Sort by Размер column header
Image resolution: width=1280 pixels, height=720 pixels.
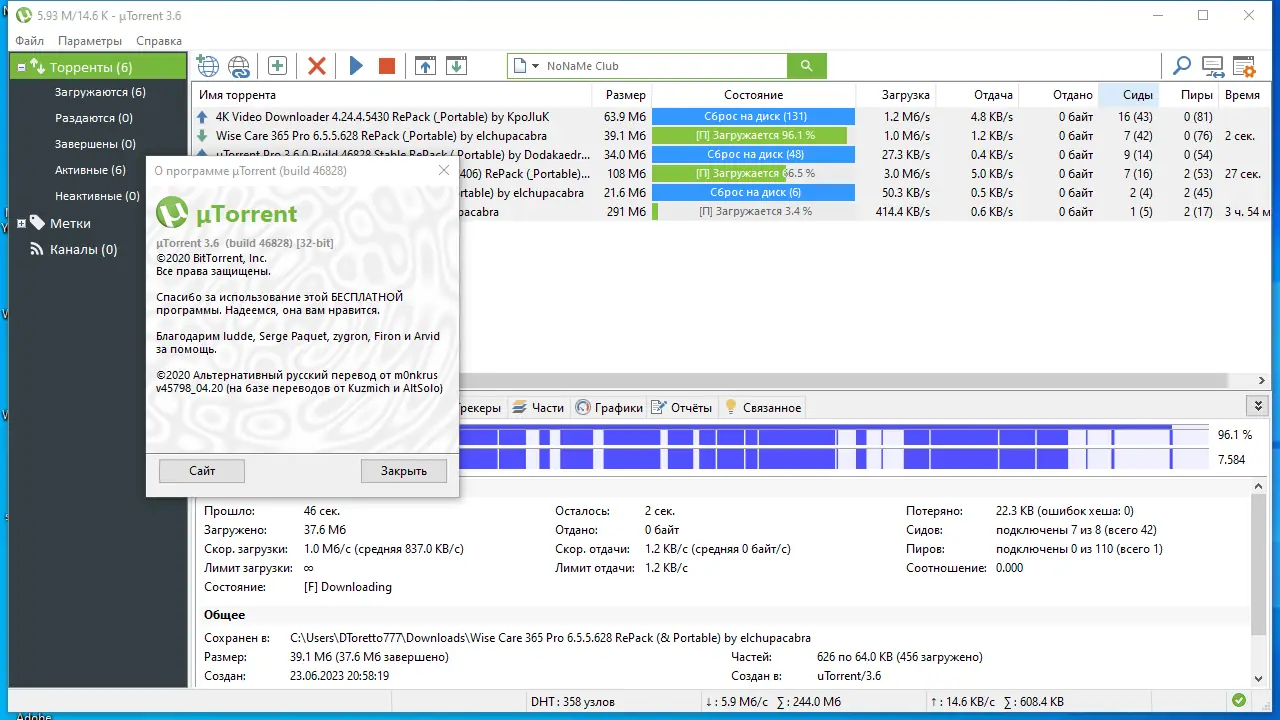(622, 95)
